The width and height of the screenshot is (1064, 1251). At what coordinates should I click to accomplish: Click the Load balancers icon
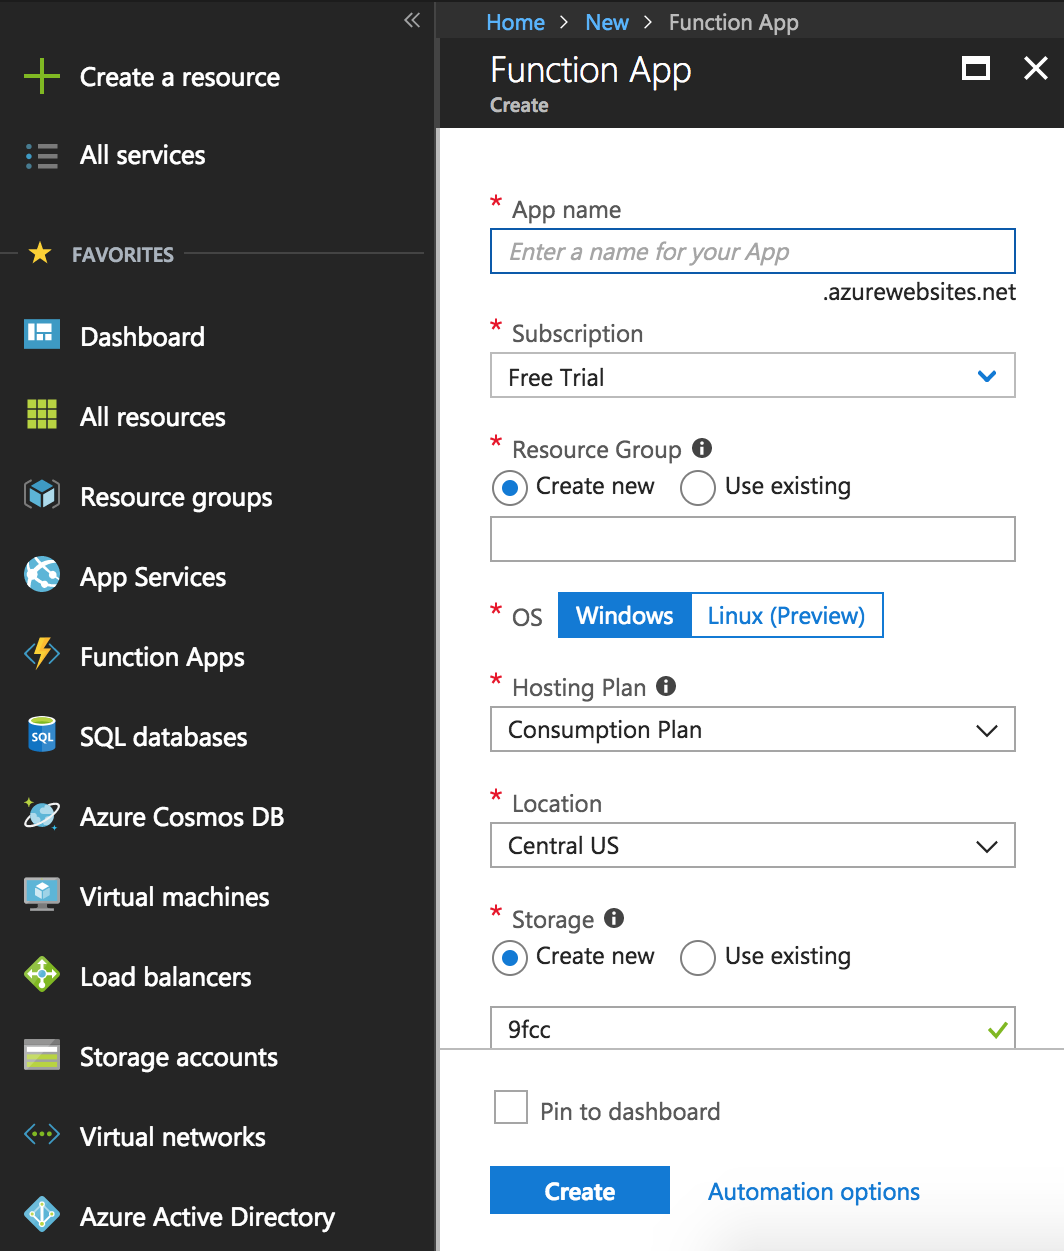(42, 974)
